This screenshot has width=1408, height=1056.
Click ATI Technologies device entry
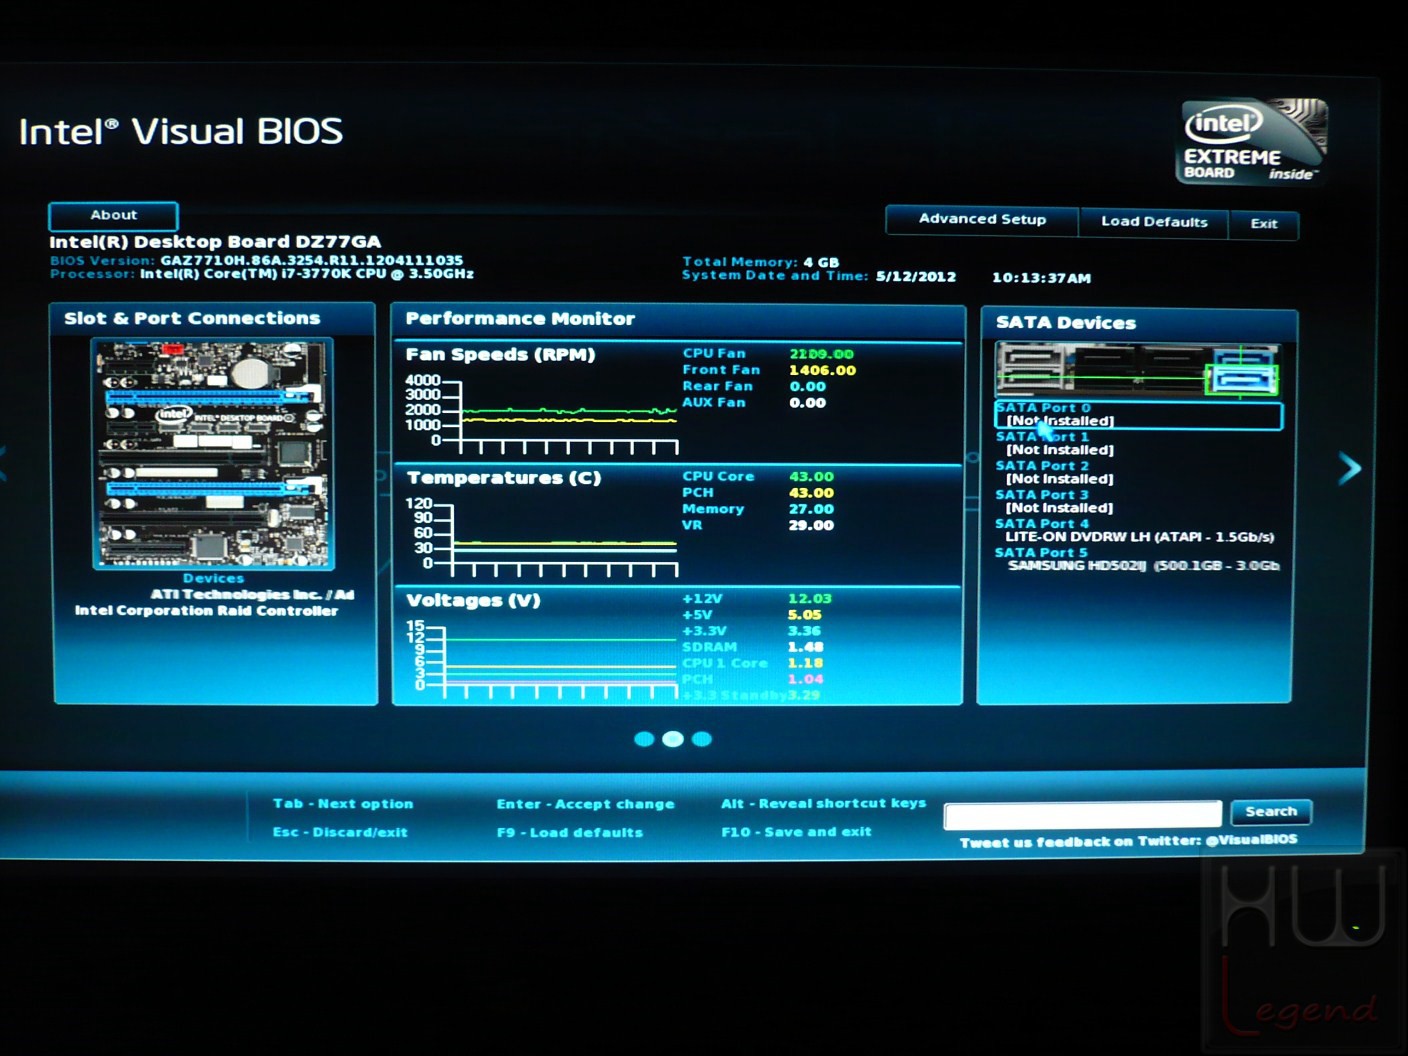pos(252,595)
